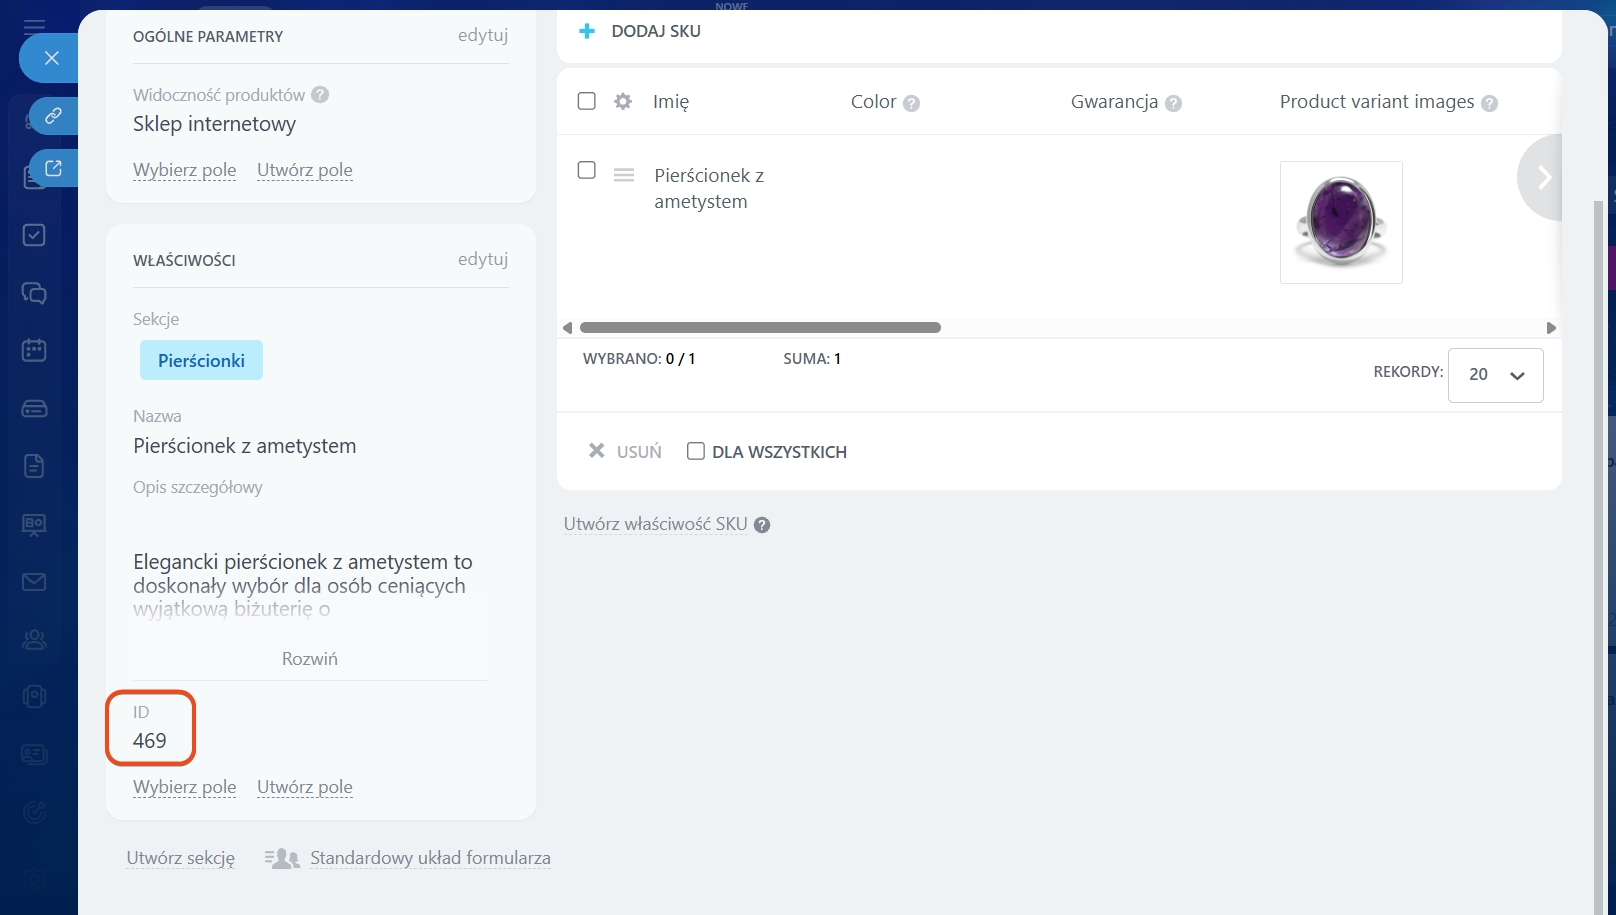Open Standardowy układ formularza menu
Screen dimensions: 1616x915
click(x=429, y=858)
